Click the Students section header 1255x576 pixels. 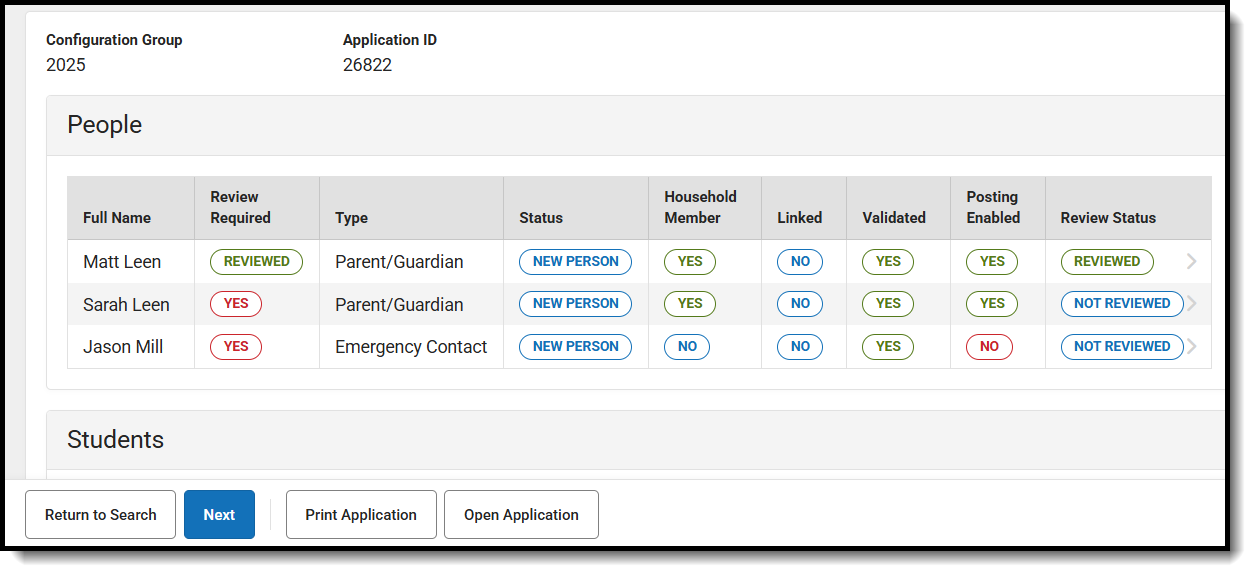pos(116,440)
